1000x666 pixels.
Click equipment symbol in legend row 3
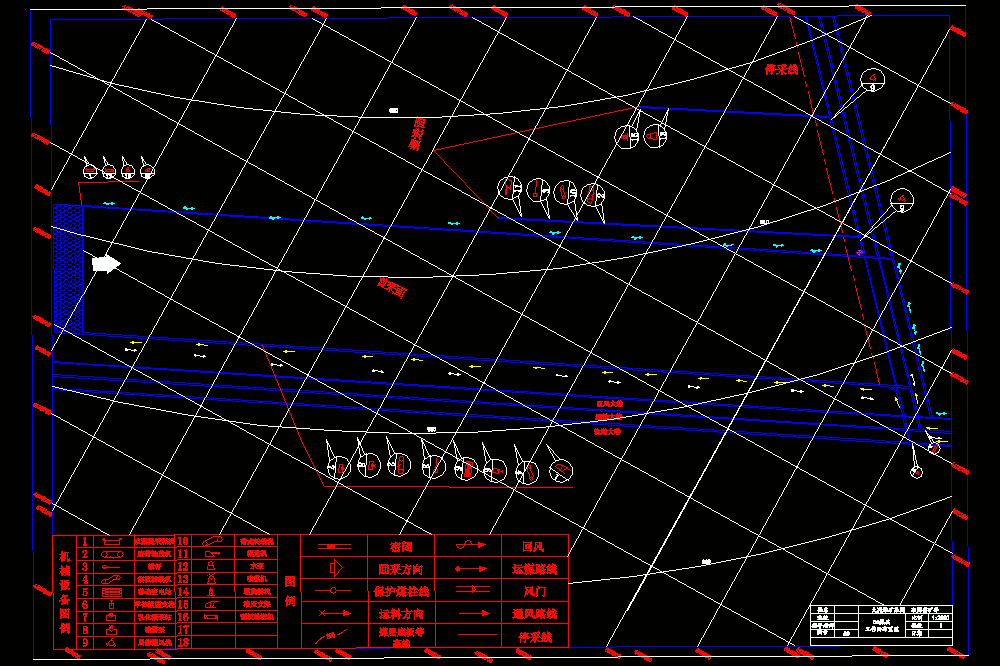pos(111,566)
